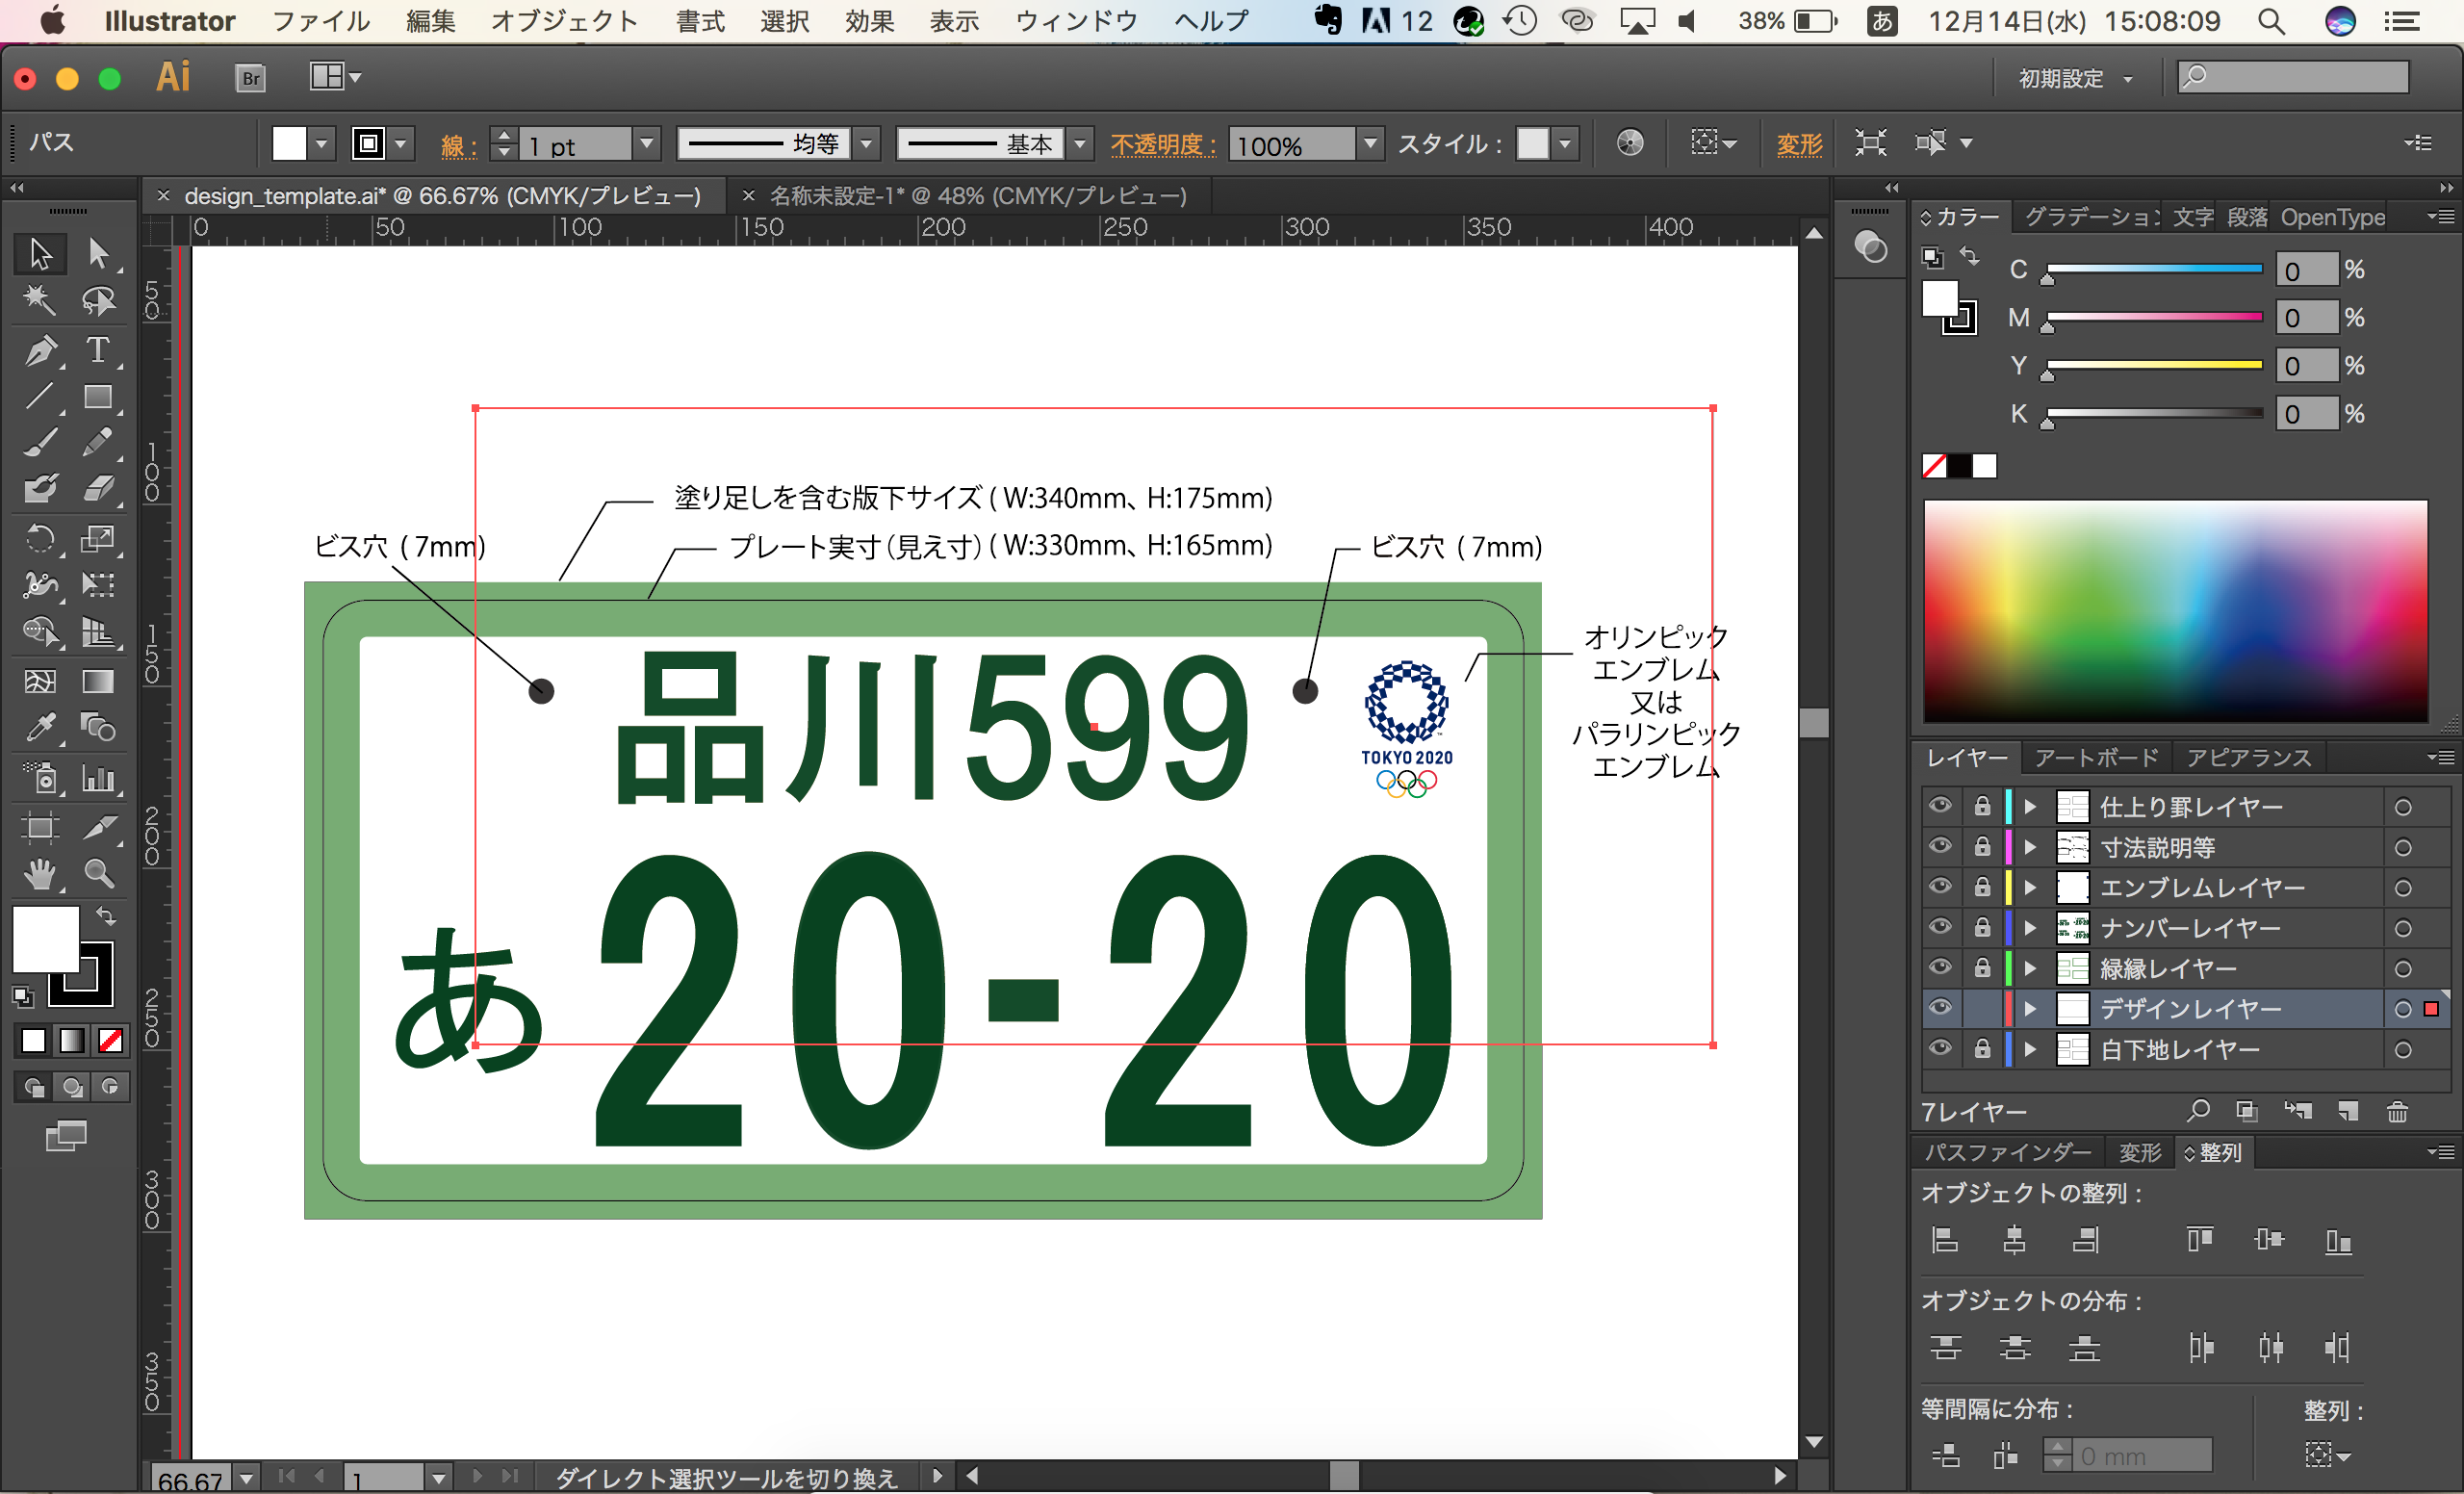Image resolution: width=2464 pixels, height=1494 pixels.
Task: Unlock the 仕上り罫レイヤー layer
Action: pos(1982,806)
